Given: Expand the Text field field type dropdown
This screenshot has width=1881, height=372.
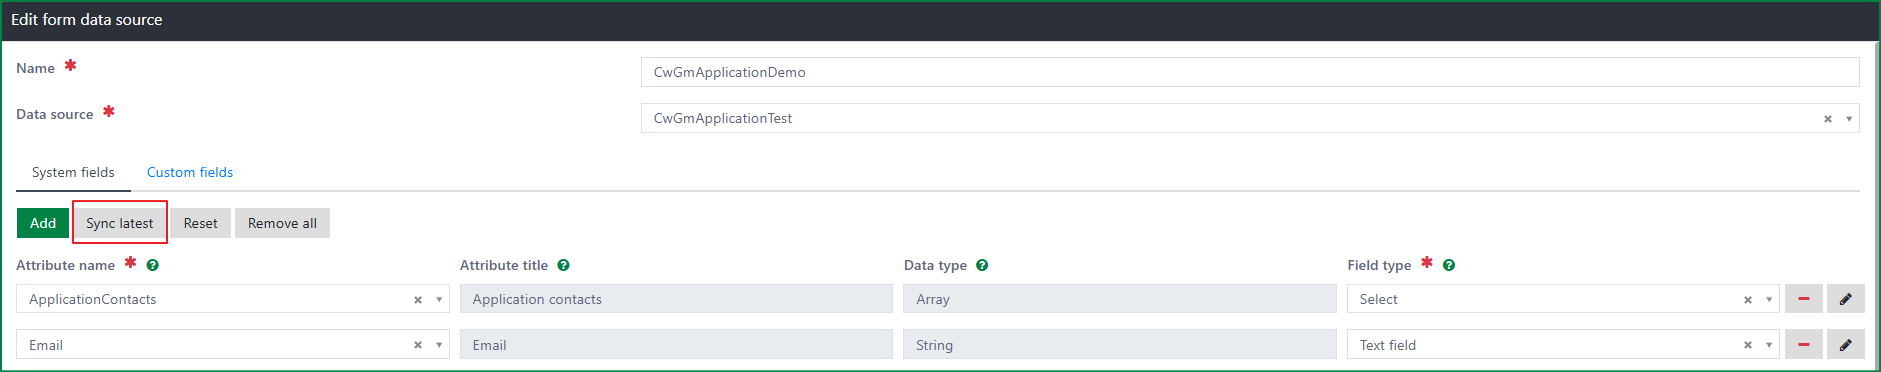Looking at the screenshot, I should (x=1769, y=345).
